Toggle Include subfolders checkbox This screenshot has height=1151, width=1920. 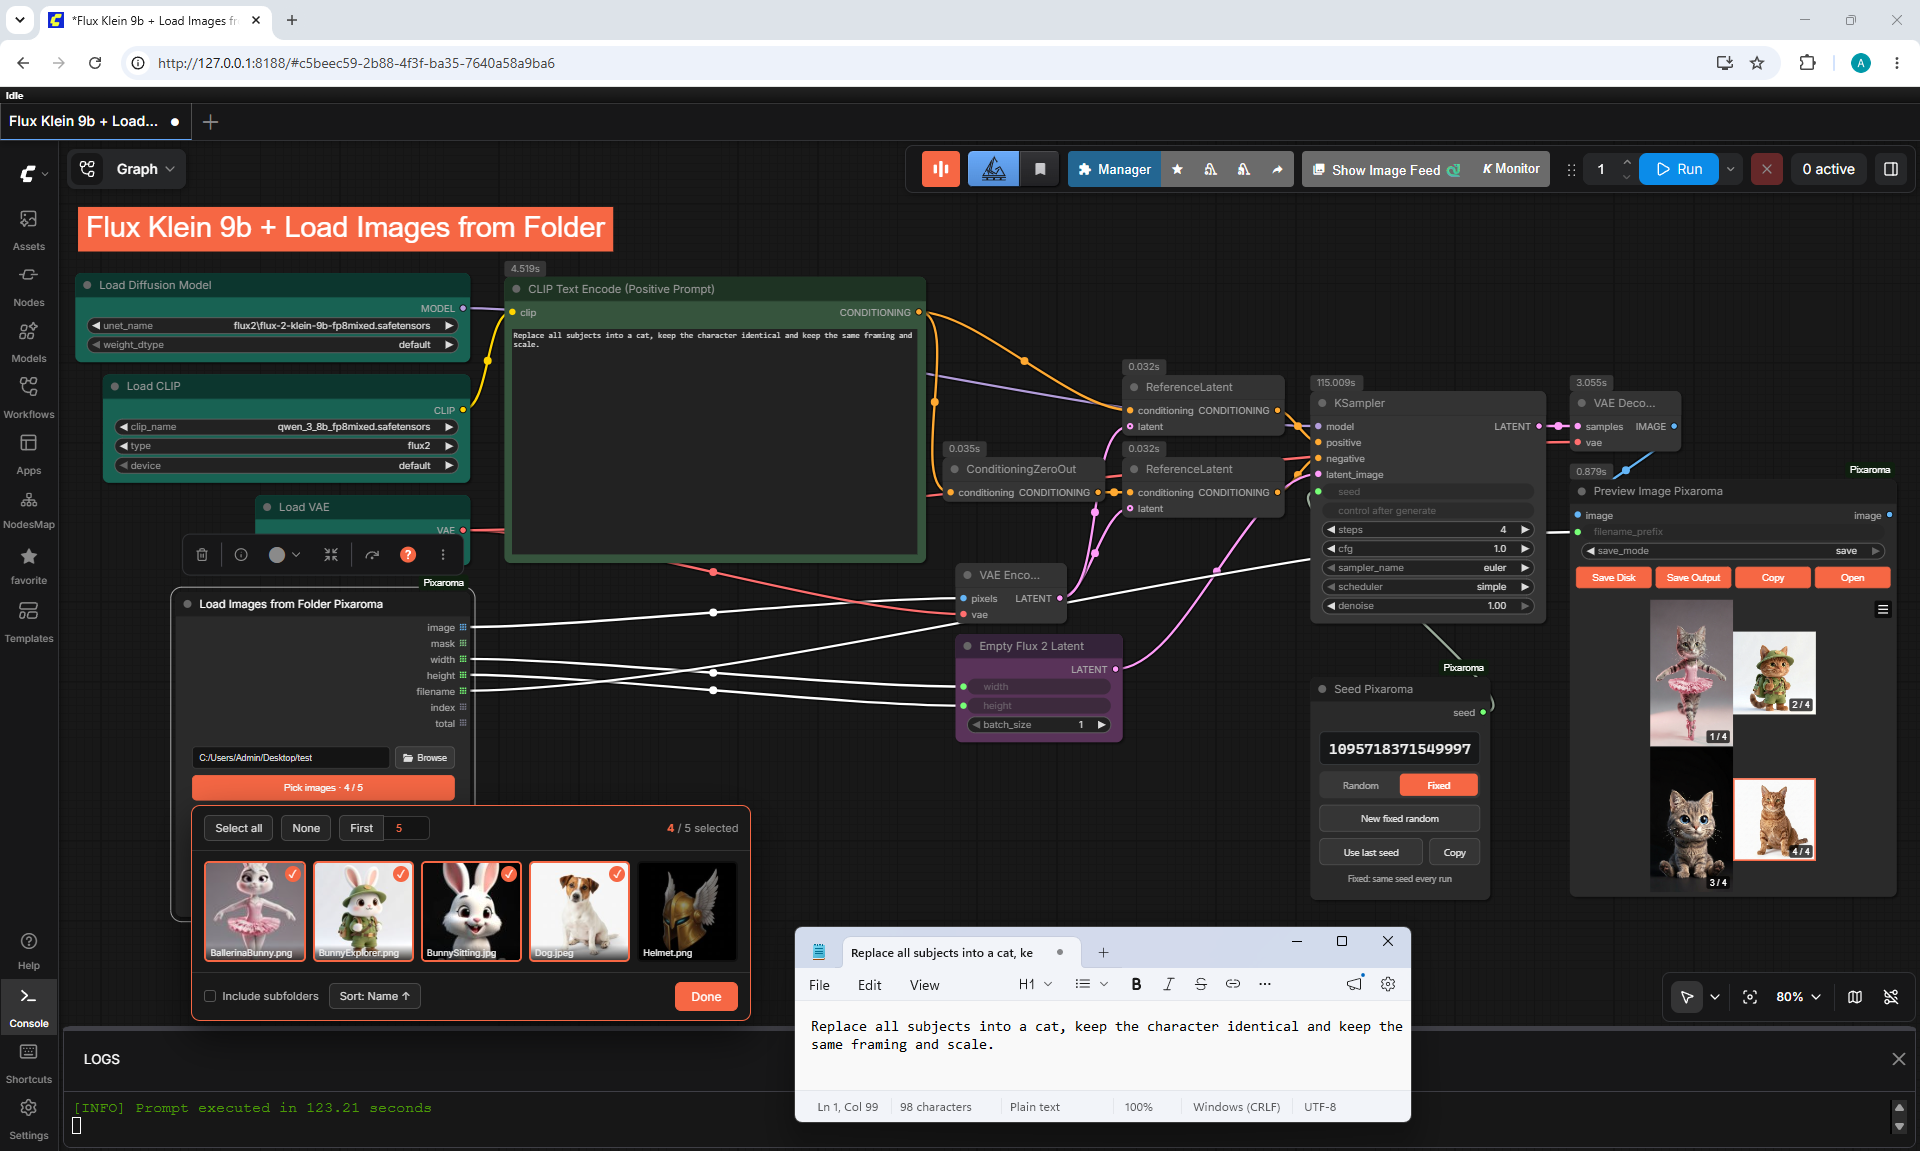point(210,996)
